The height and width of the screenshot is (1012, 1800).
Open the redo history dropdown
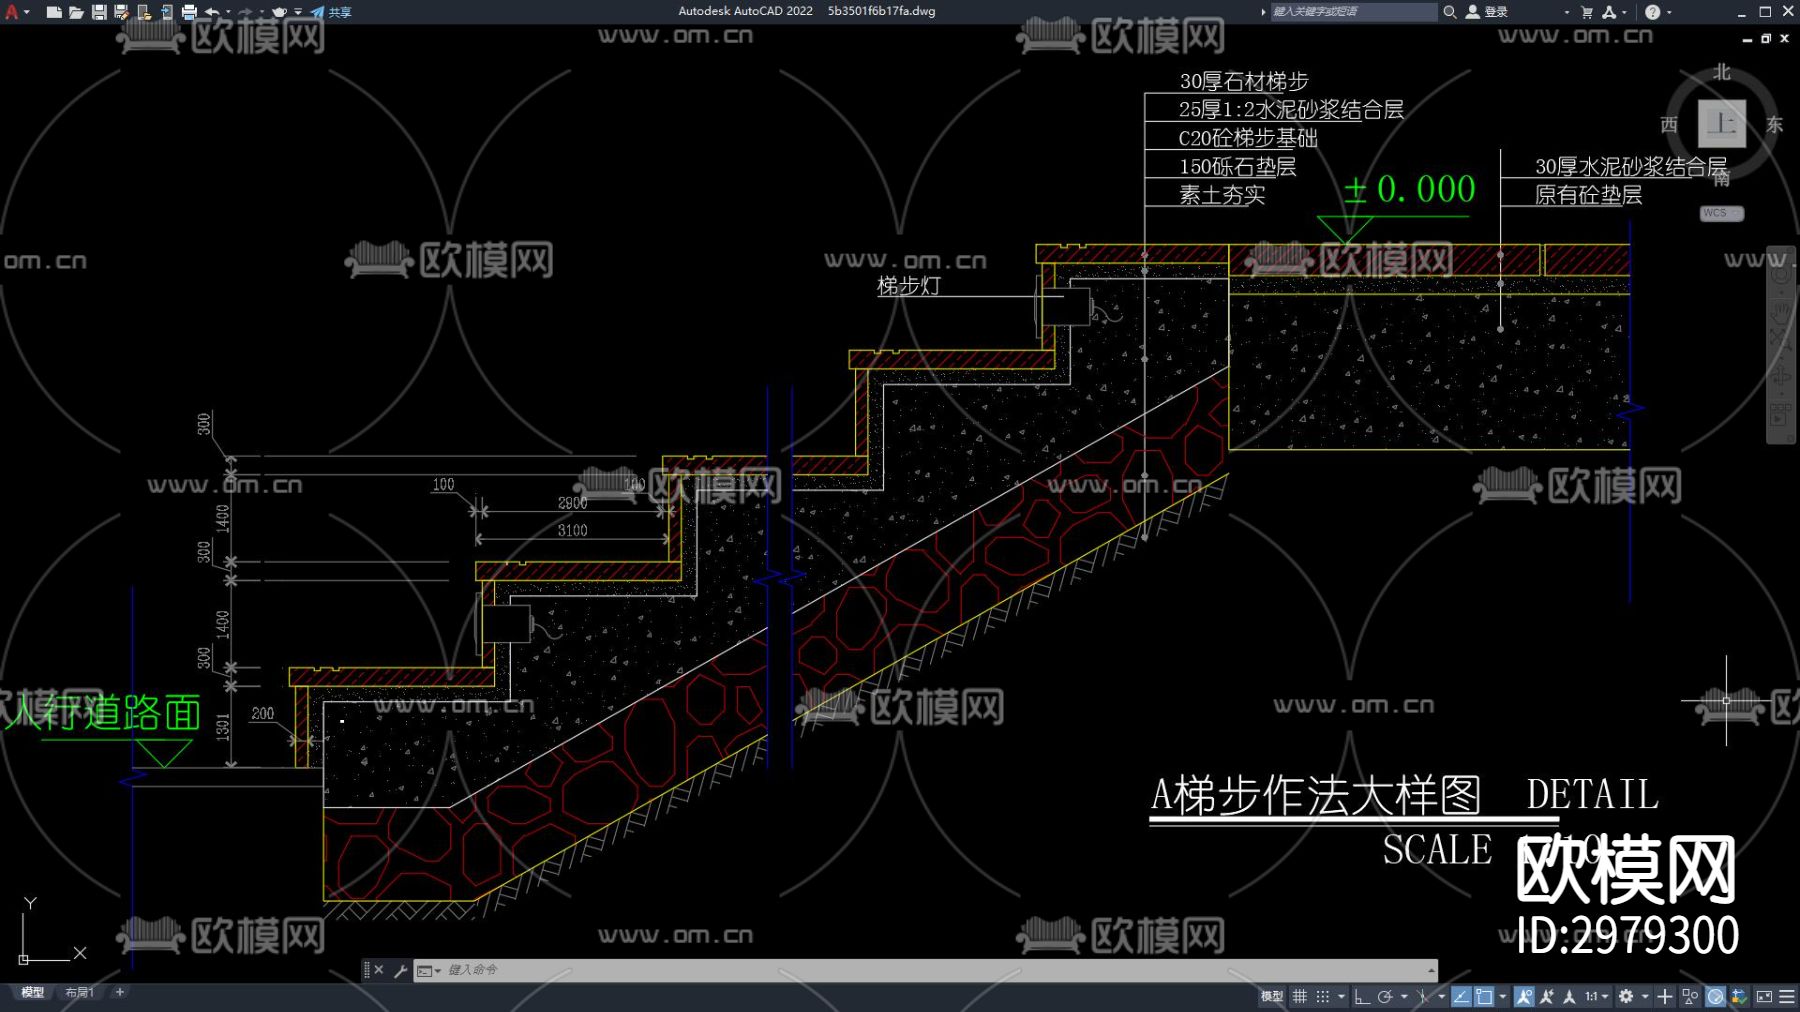(261, 12)
